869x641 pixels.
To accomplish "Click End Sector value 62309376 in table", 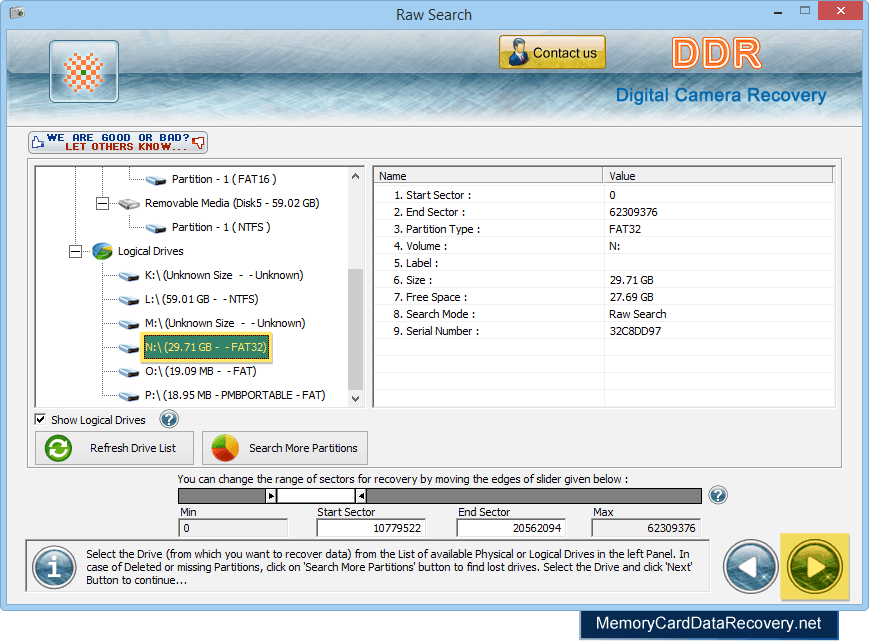I will 633,212.
